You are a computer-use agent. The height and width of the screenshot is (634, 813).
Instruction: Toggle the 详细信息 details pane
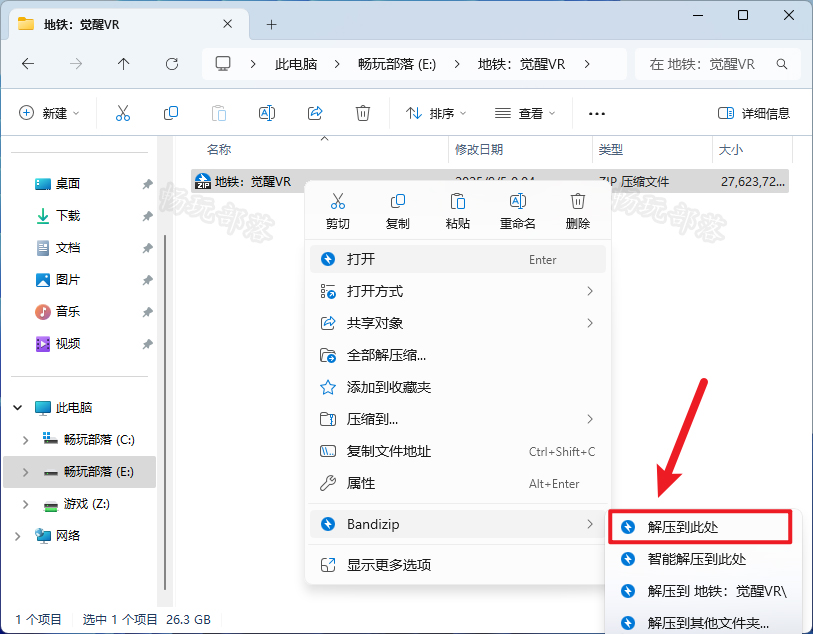(753, 113)
